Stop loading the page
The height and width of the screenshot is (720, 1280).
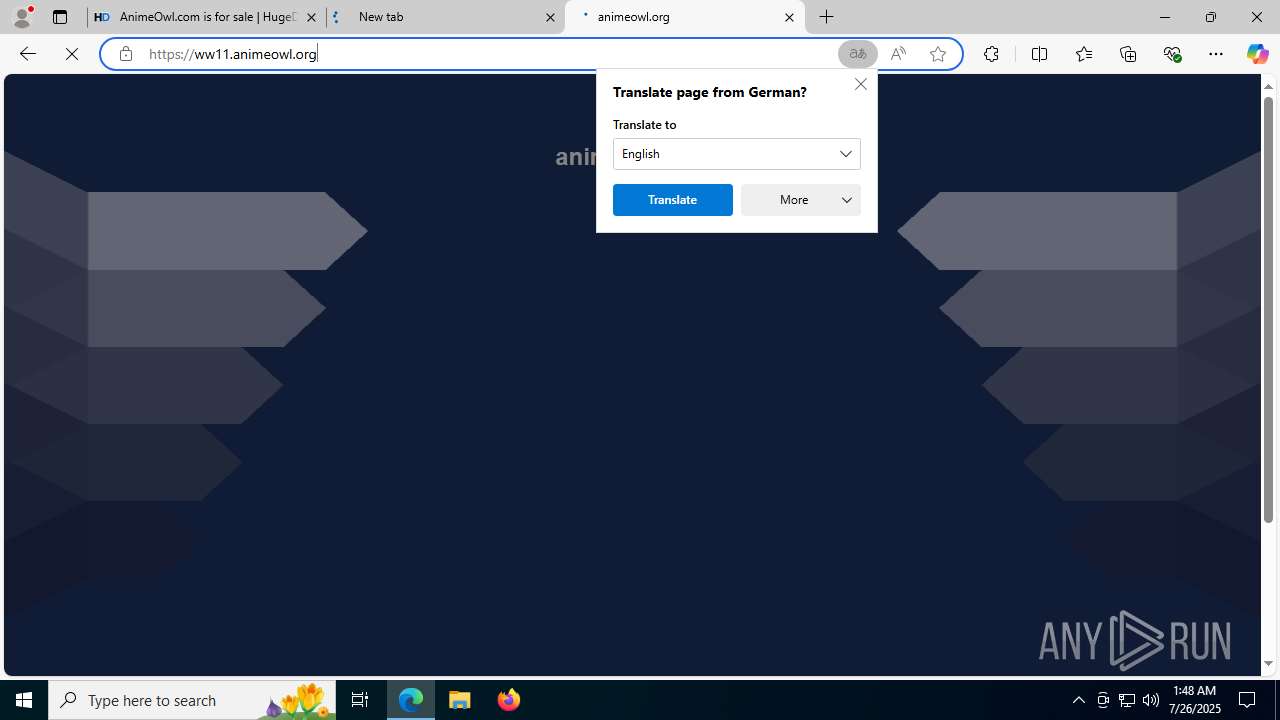tap(72, 54)
